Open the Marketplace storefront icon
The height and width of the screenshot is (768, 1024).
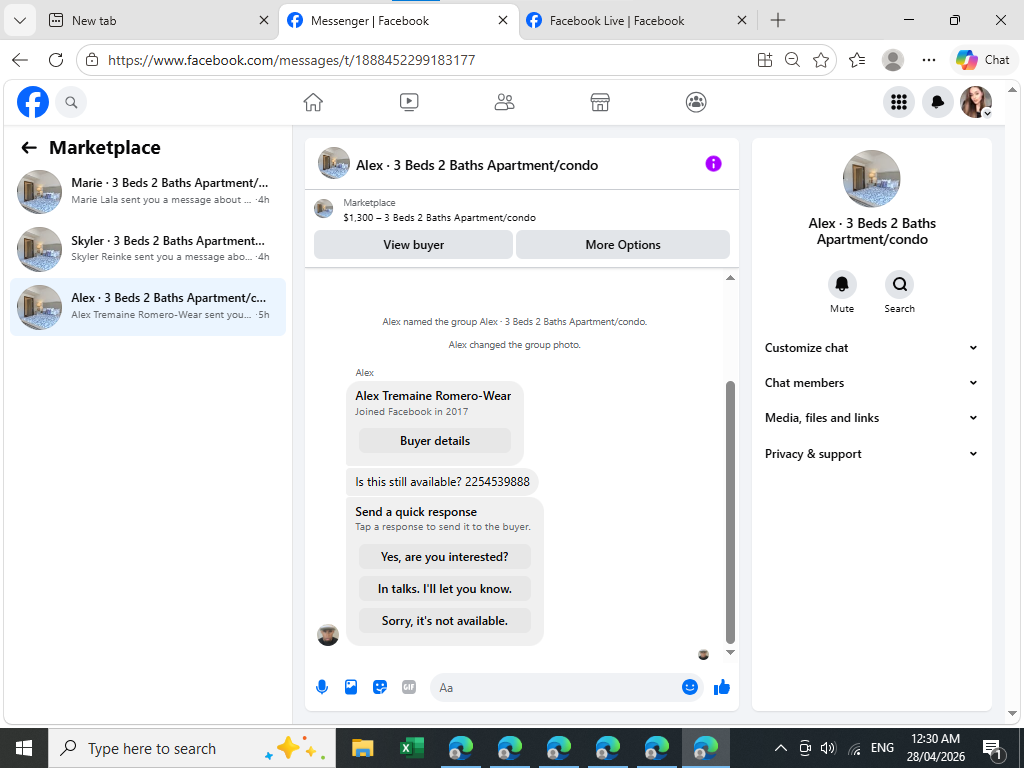pos(600,102)
